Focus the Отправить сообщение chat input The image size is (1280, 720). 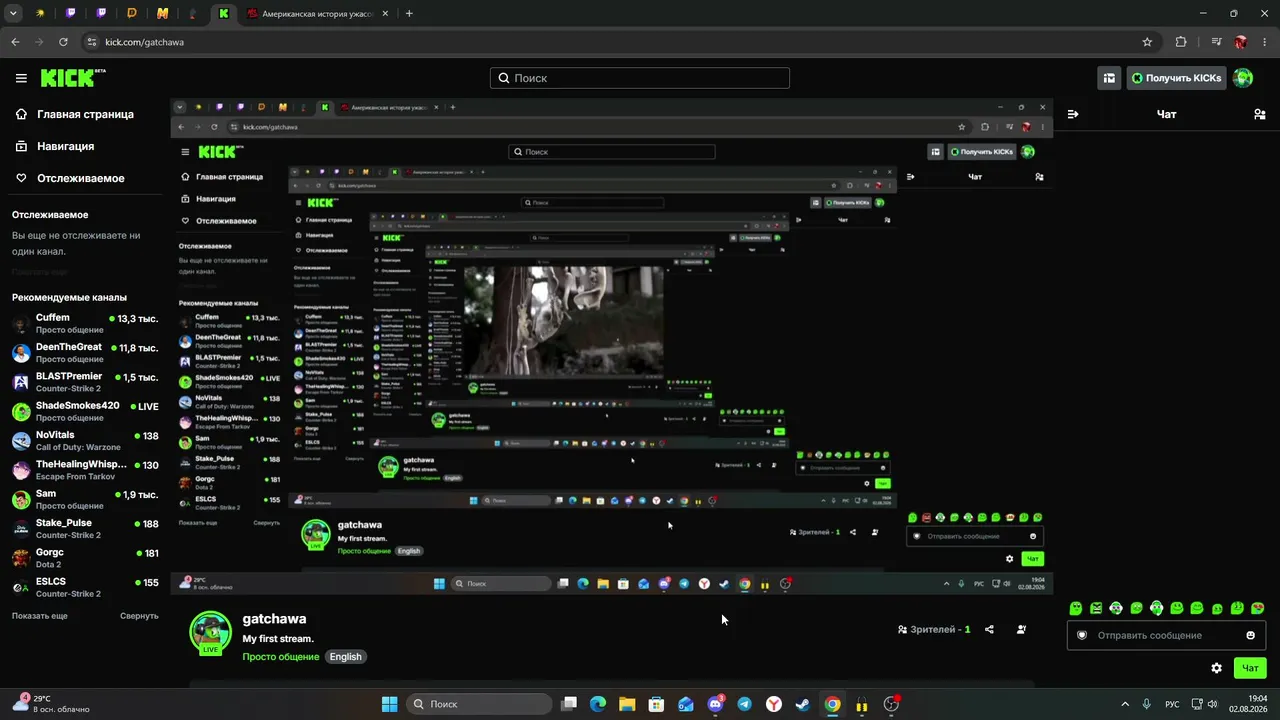click(x=1166, y=635)
